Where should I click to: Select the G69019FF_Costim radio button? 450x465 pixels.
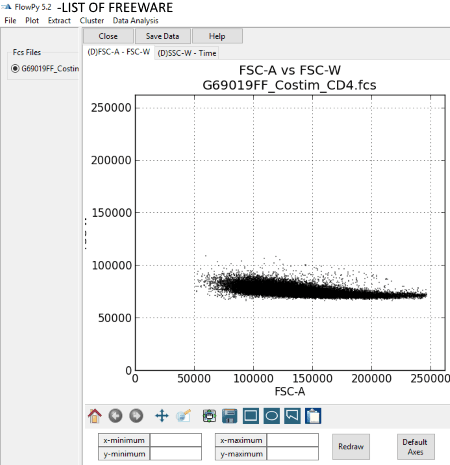[x=15, y=69]
